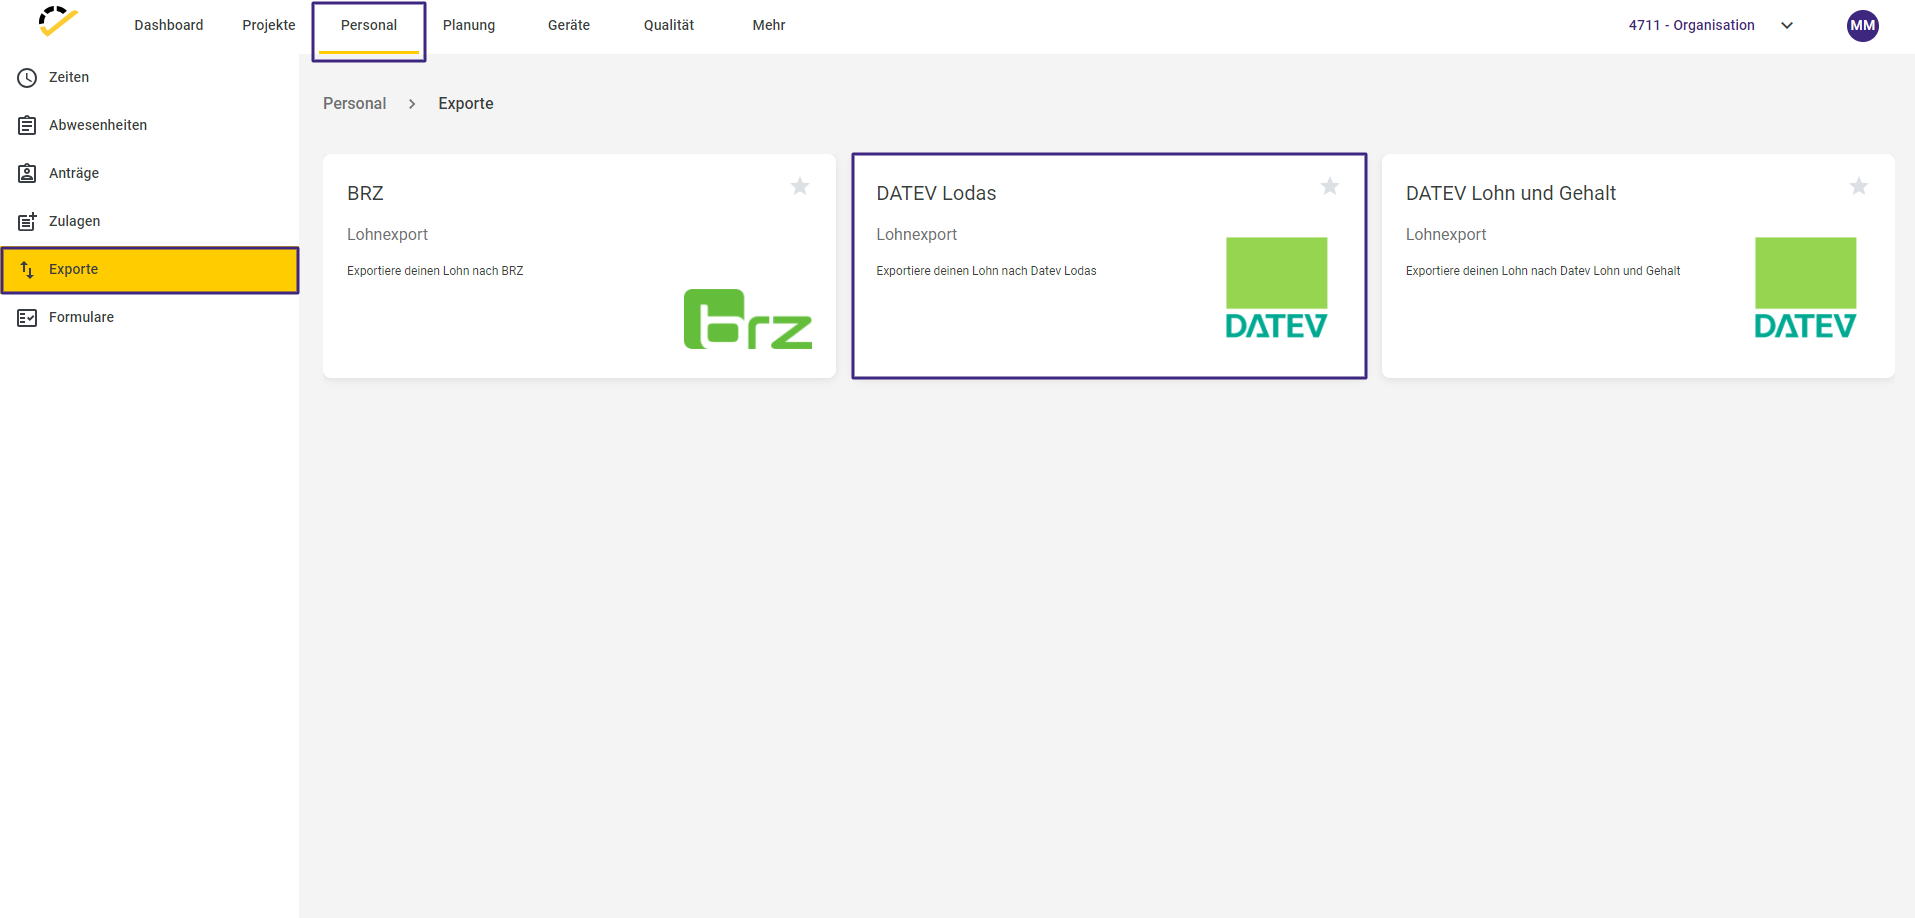Open Formulare in the sidebar
This screenshot has height=918, width=1915.
pos(150,317)
